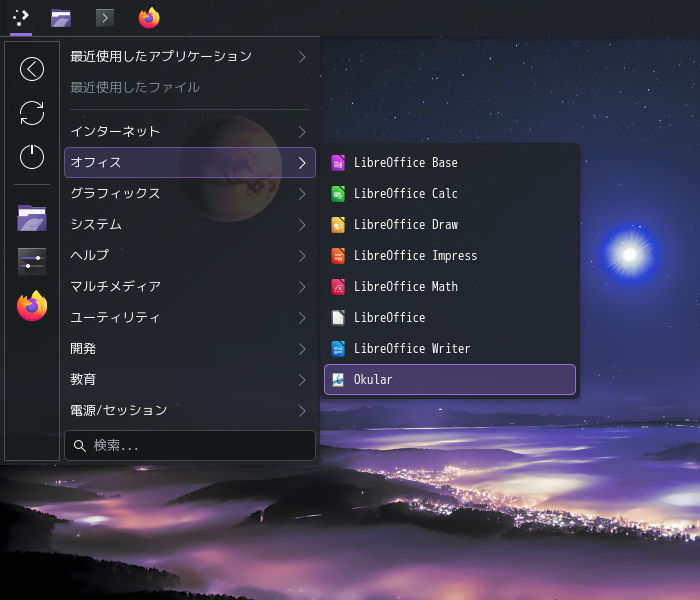This screenshot has width=700, height=600.
Task: Open the 最近使用したアプリケーション menu entry
Action: 190,57
